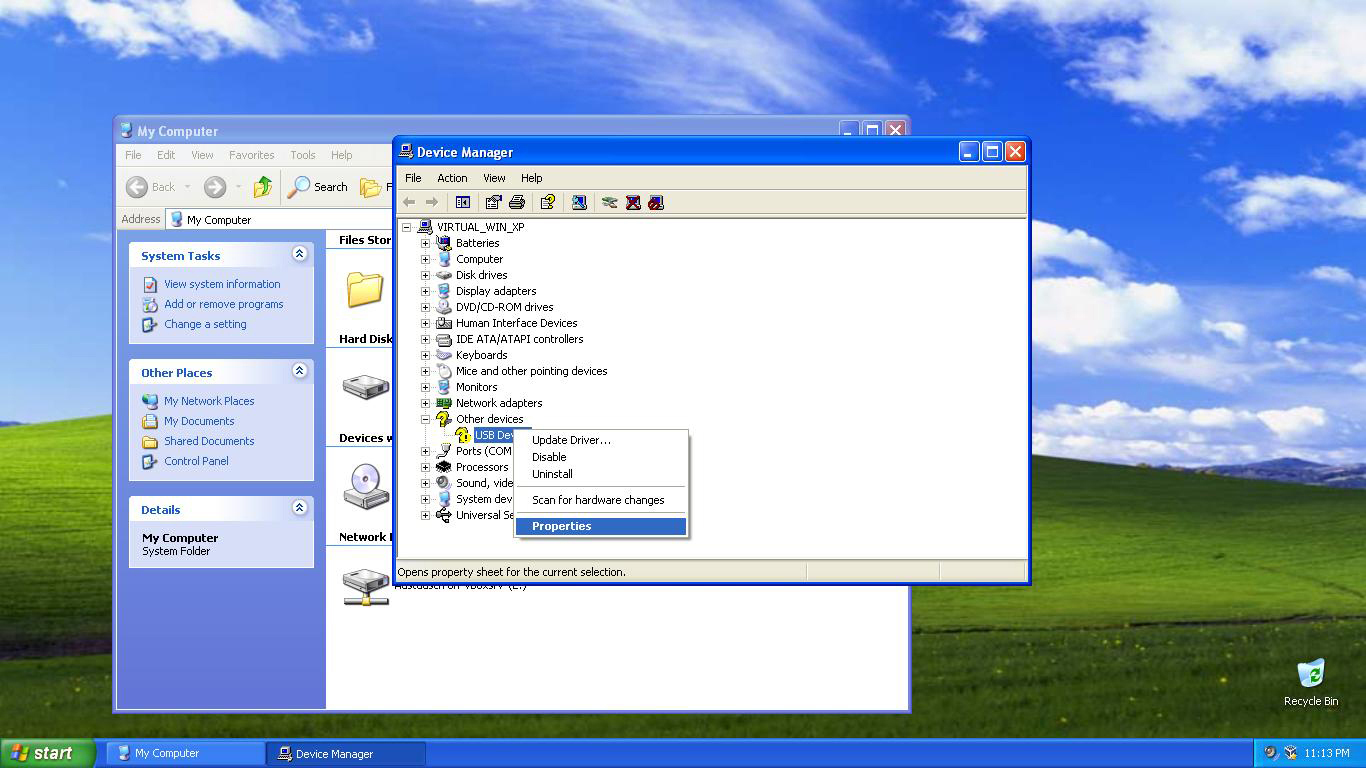Click the Keyboards category icon
The image size is (1366, 768).
click(444, 355)
